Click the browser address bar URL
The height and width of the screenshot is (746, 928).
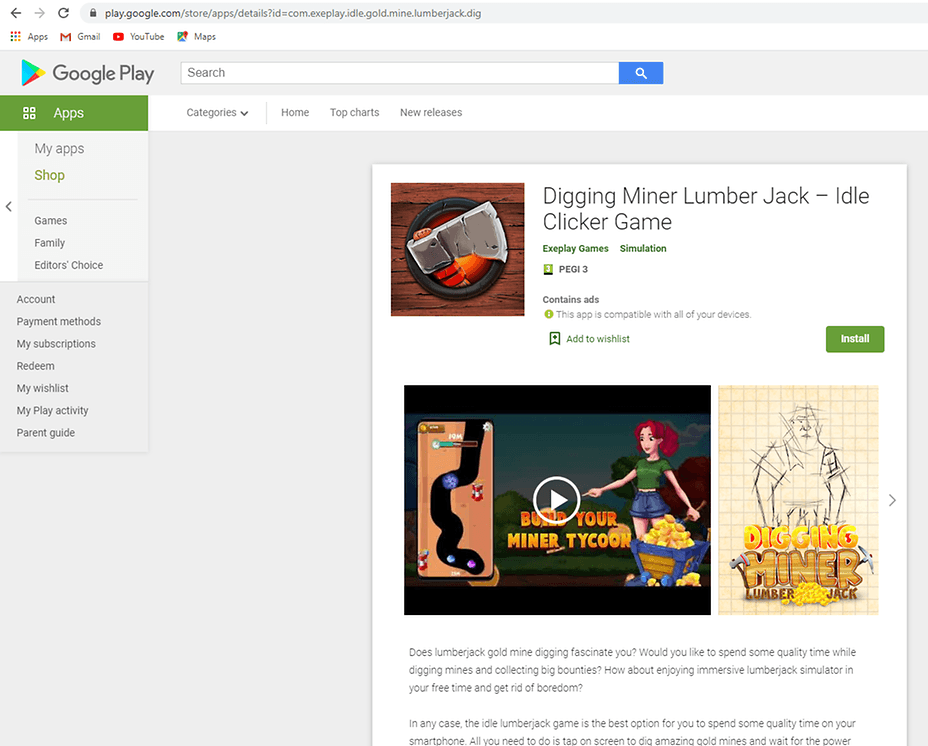pyautogui.click(x=293, y=13)
